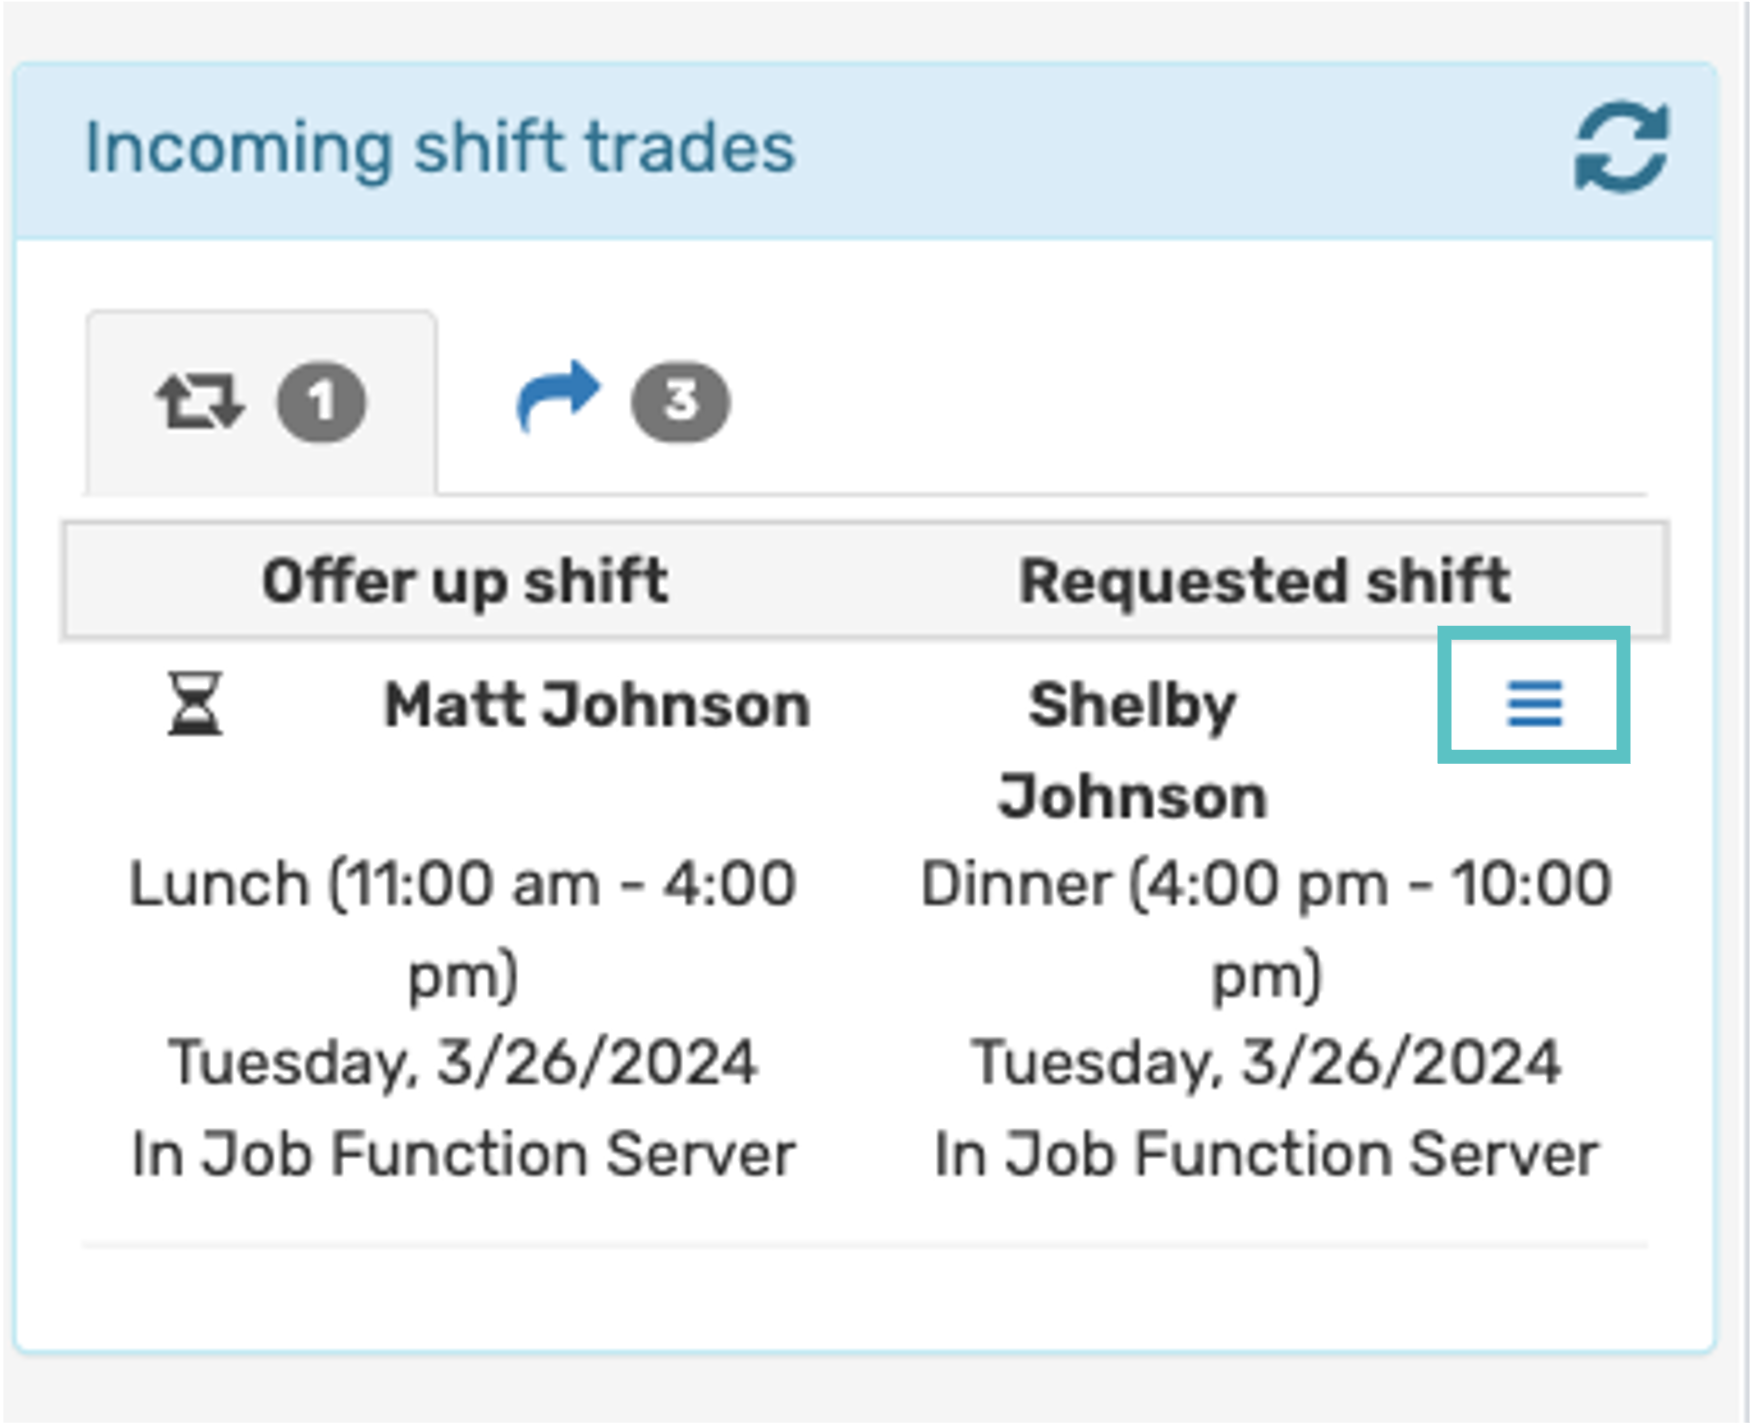Viewport: 1750px width, 1425px height.
Task: Click the 'Offer up shift' column header
Action: click(465, 581)
